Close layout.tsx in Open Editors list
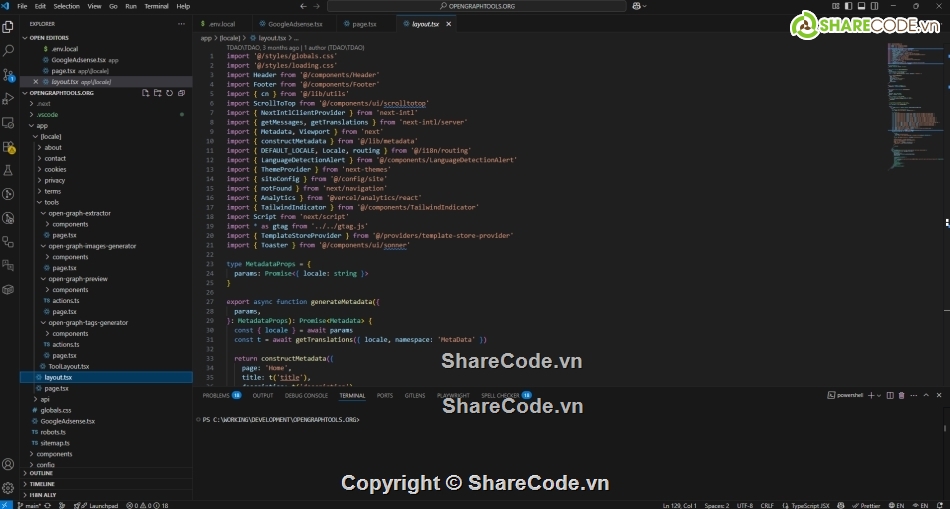Viewport: 950px width, 509px height. pos(35,81)
